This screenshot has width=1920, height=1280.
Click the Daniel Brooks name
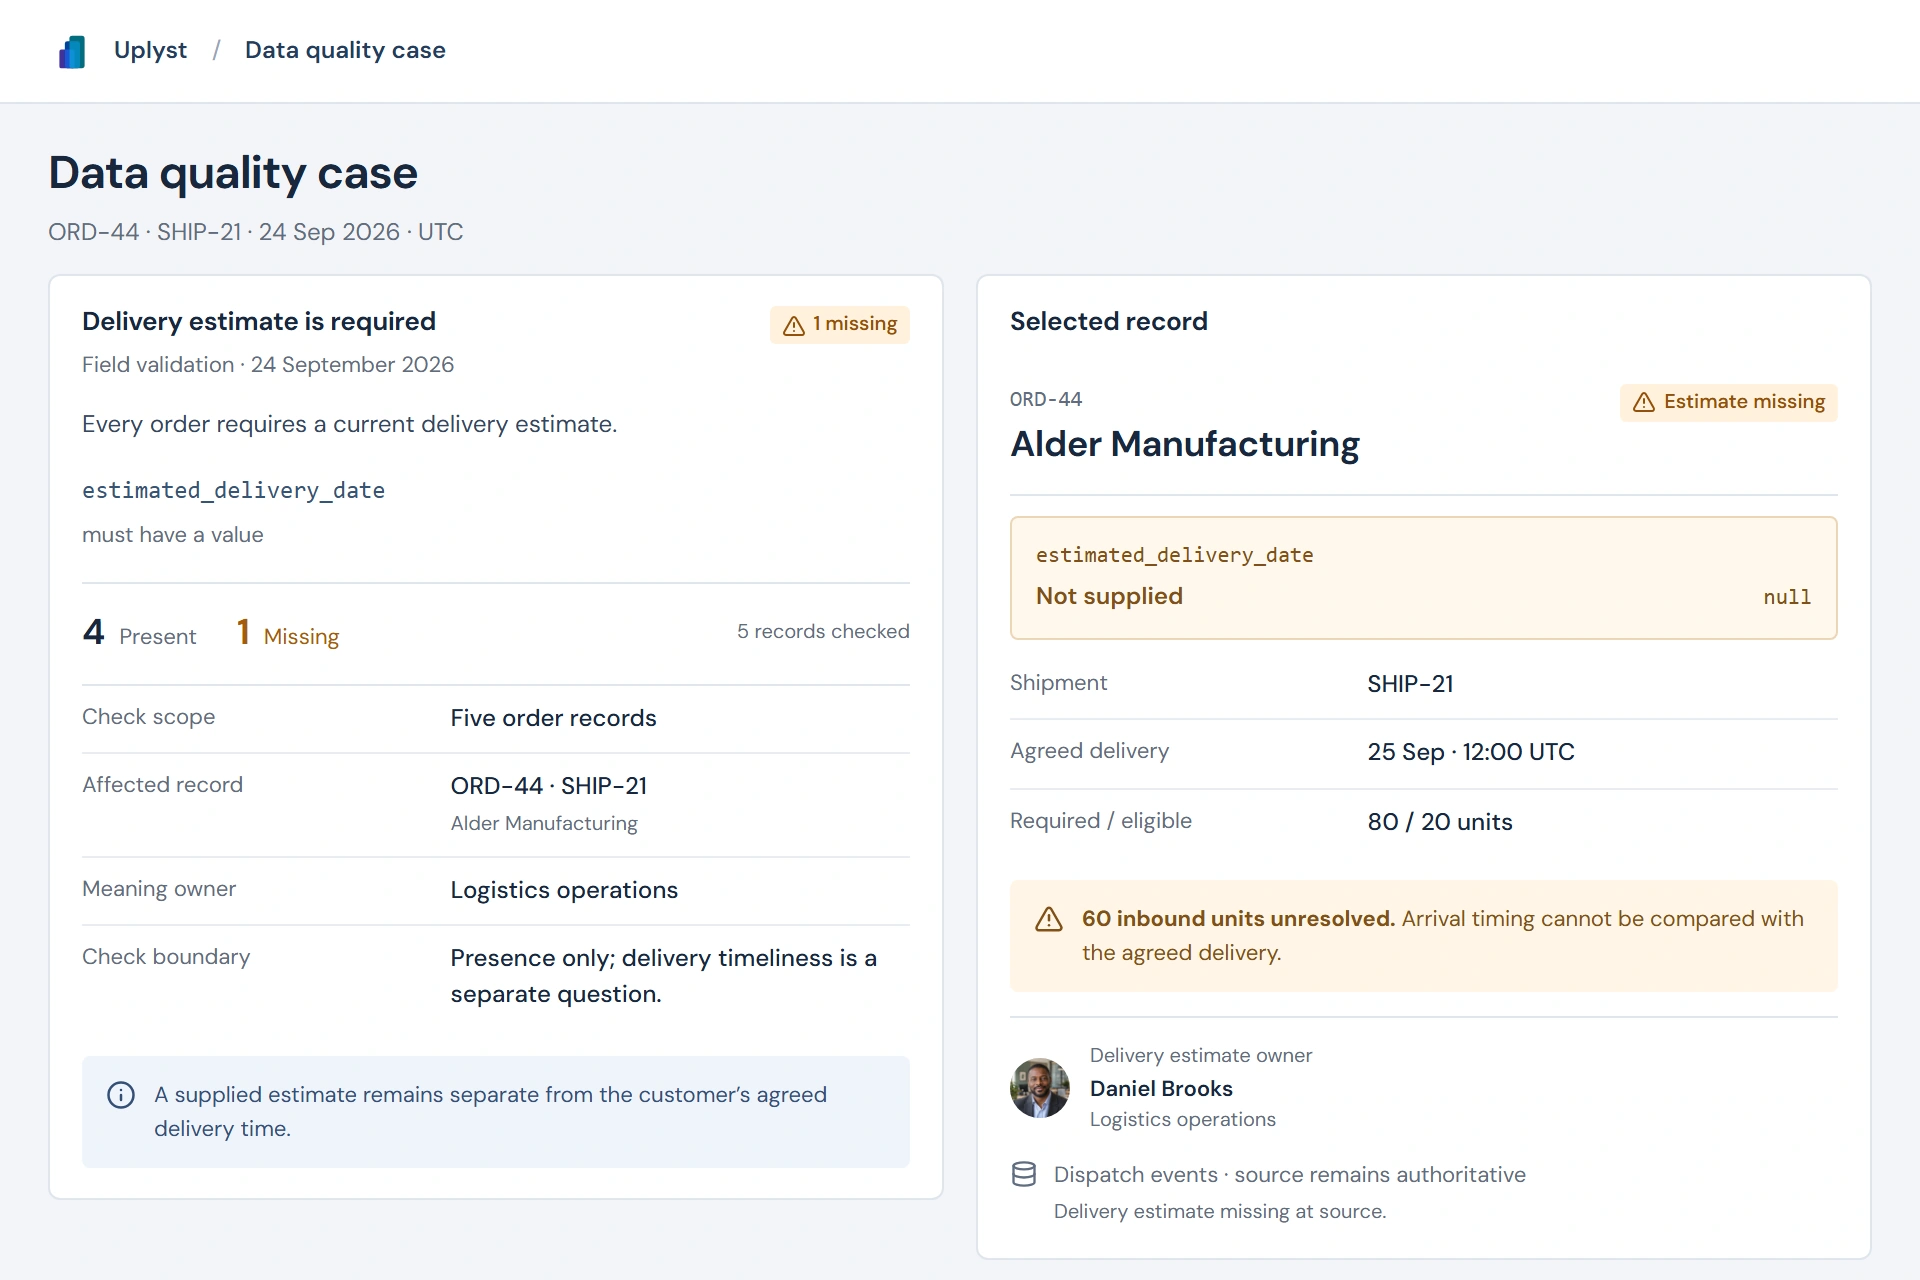pos(1161,1088)
